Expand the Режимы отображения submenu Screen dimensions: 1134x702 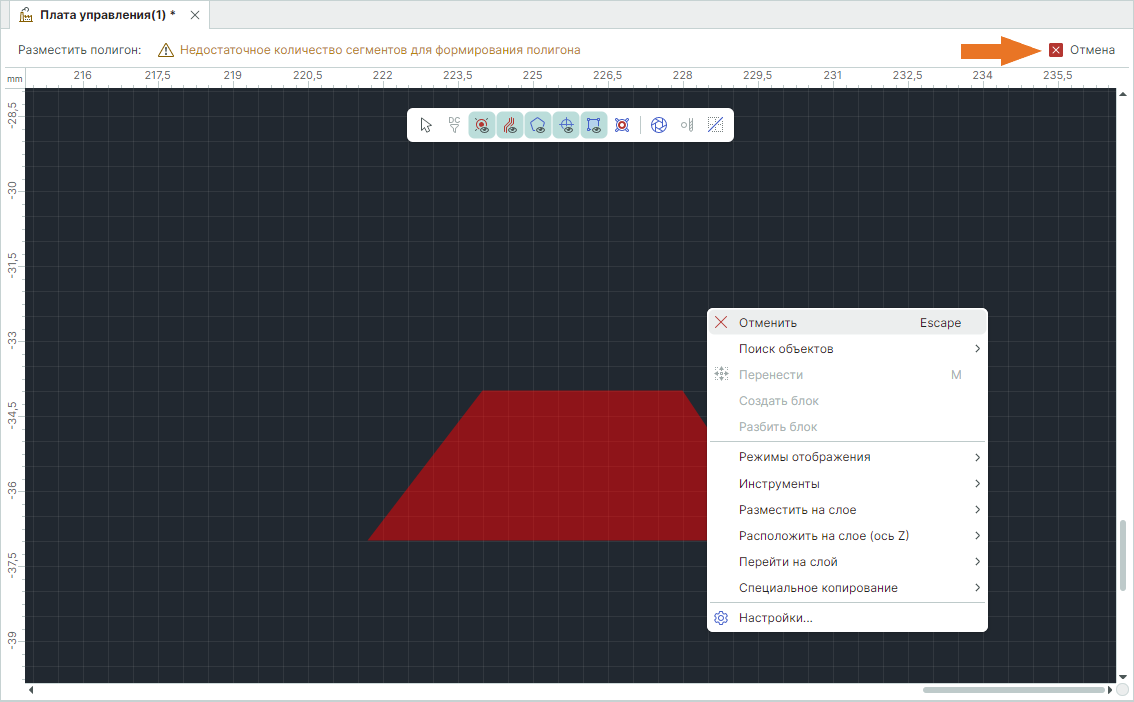pos(804,457)
